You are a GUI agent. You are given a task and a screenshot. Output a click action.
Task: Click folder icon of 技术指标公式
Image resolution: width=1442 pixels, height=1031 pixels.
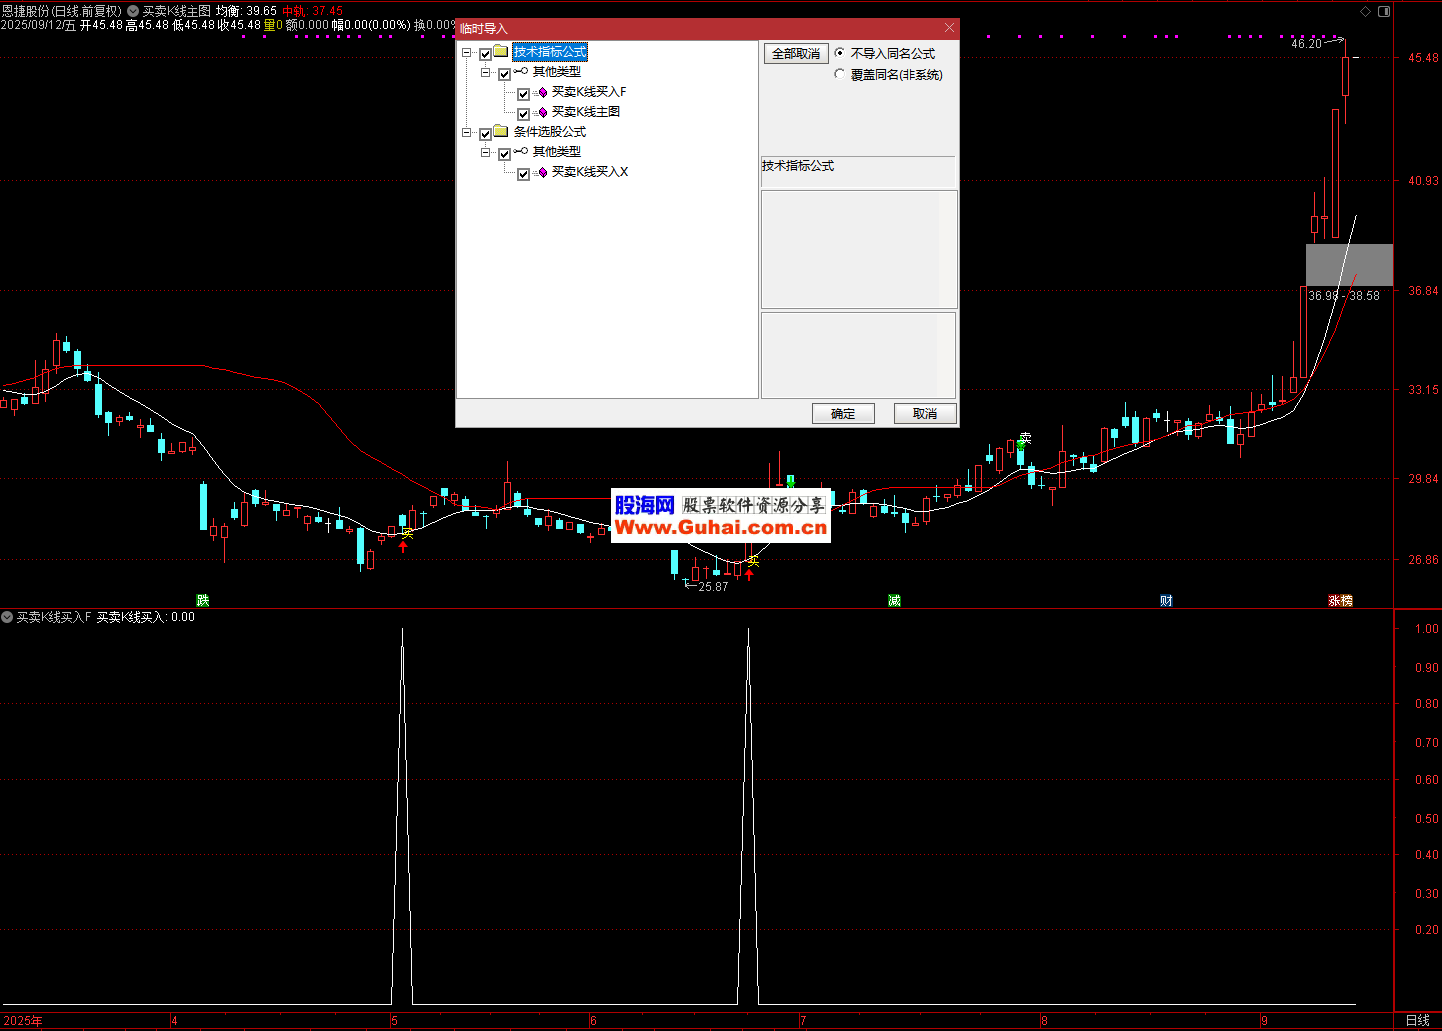[501, 52]
